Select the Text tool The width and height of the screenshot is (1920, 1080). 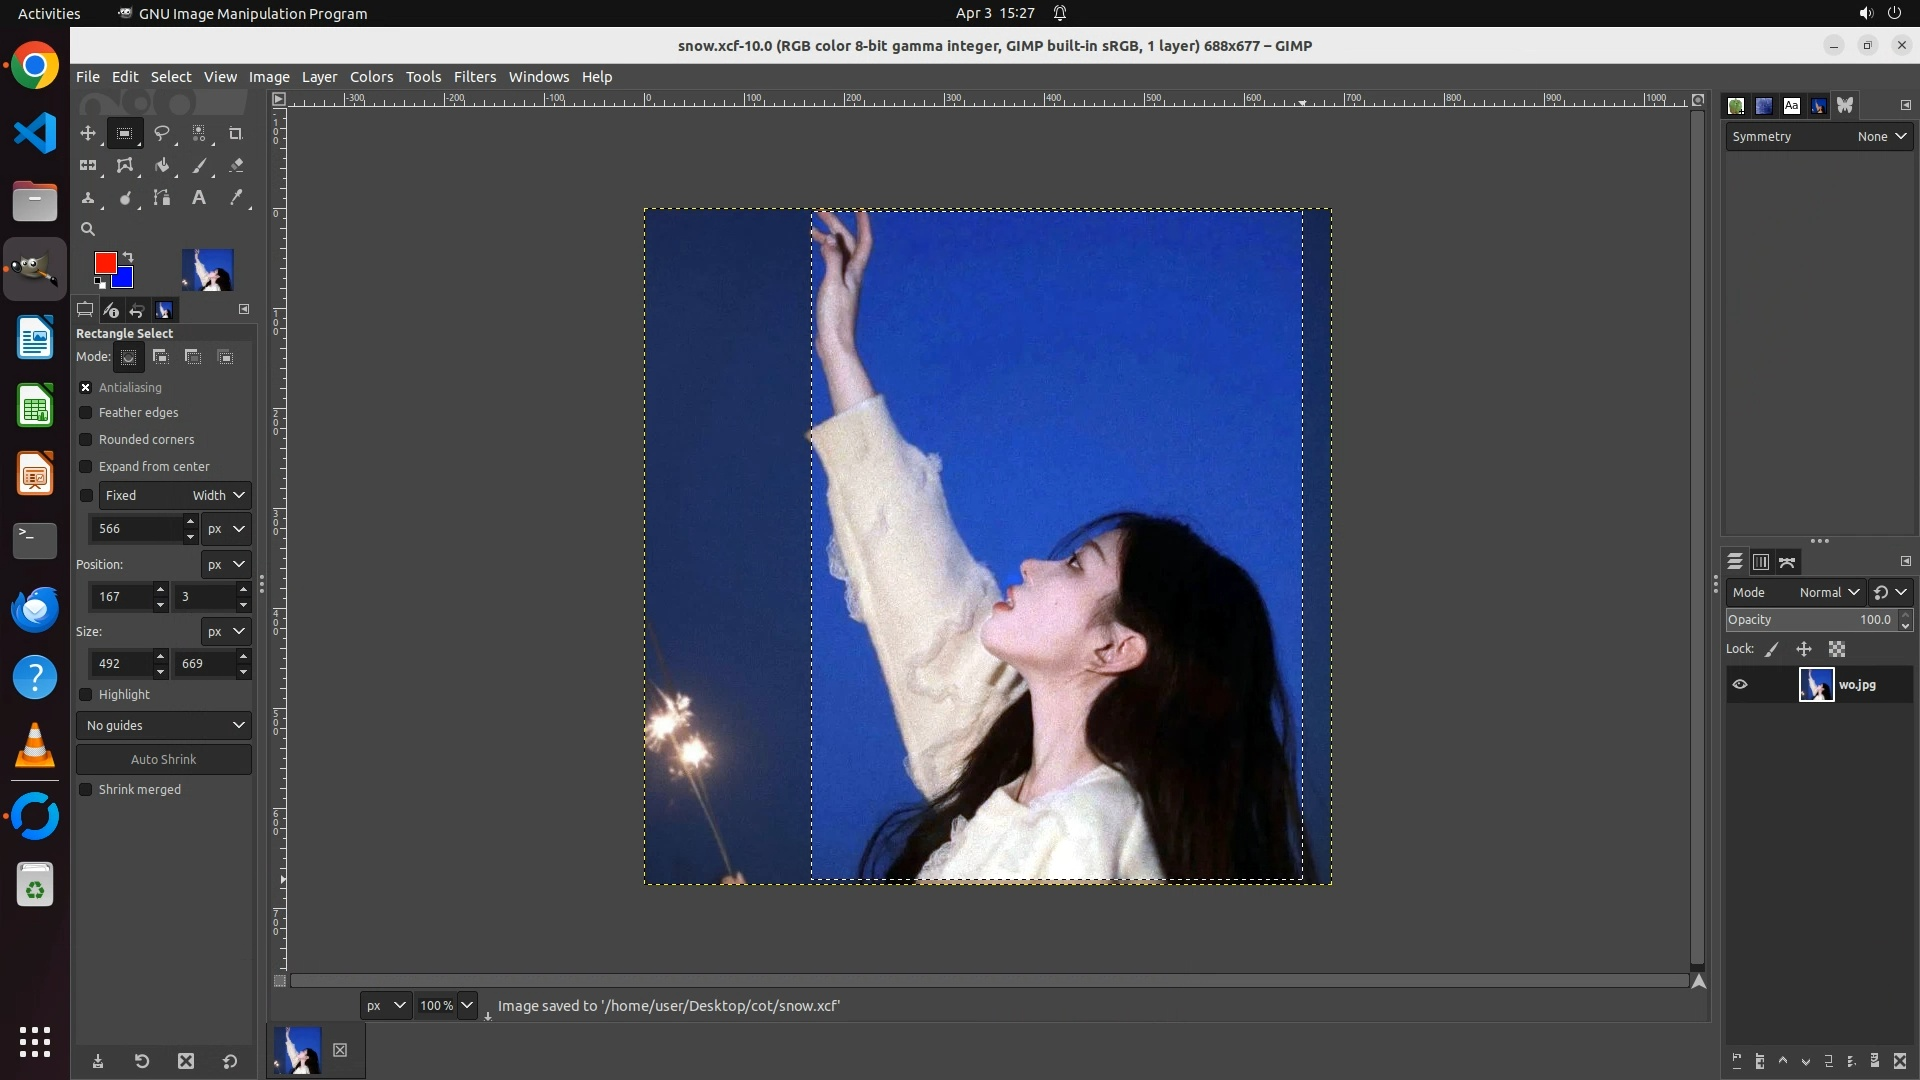(x=199, y=198)
